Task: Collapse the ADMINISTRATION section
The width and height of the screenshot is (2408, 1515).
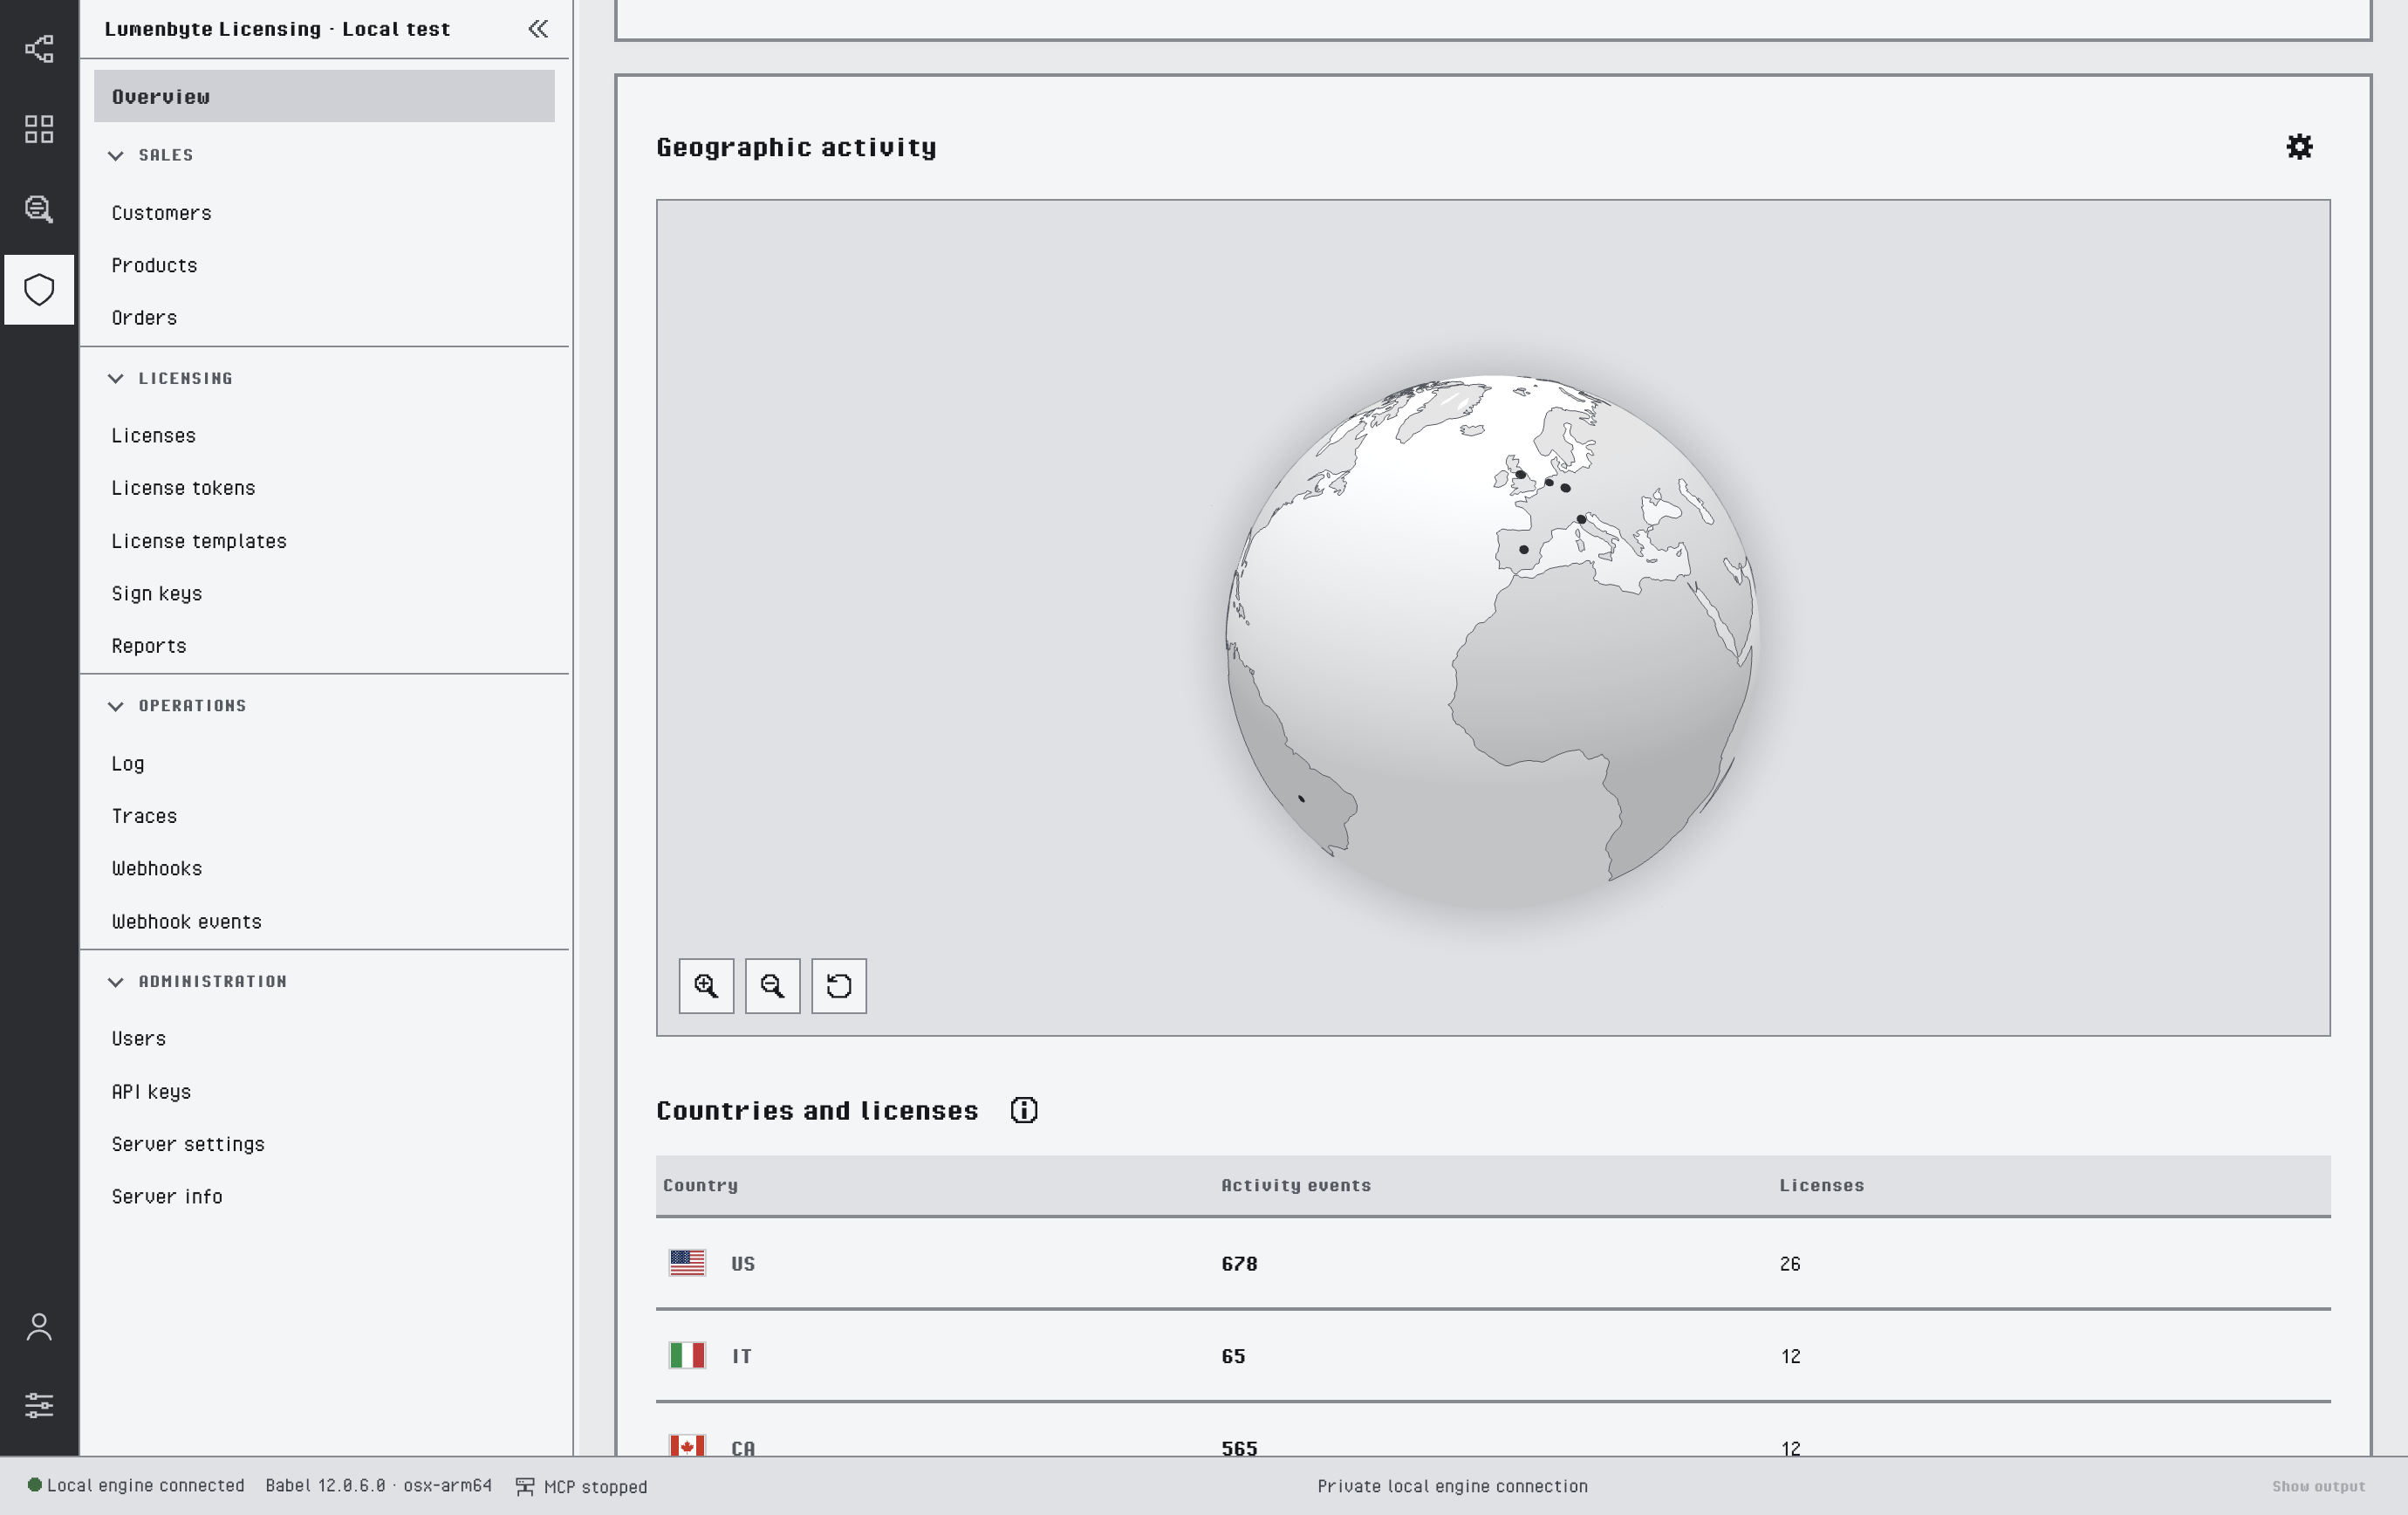Action: (x=116, y=983)
